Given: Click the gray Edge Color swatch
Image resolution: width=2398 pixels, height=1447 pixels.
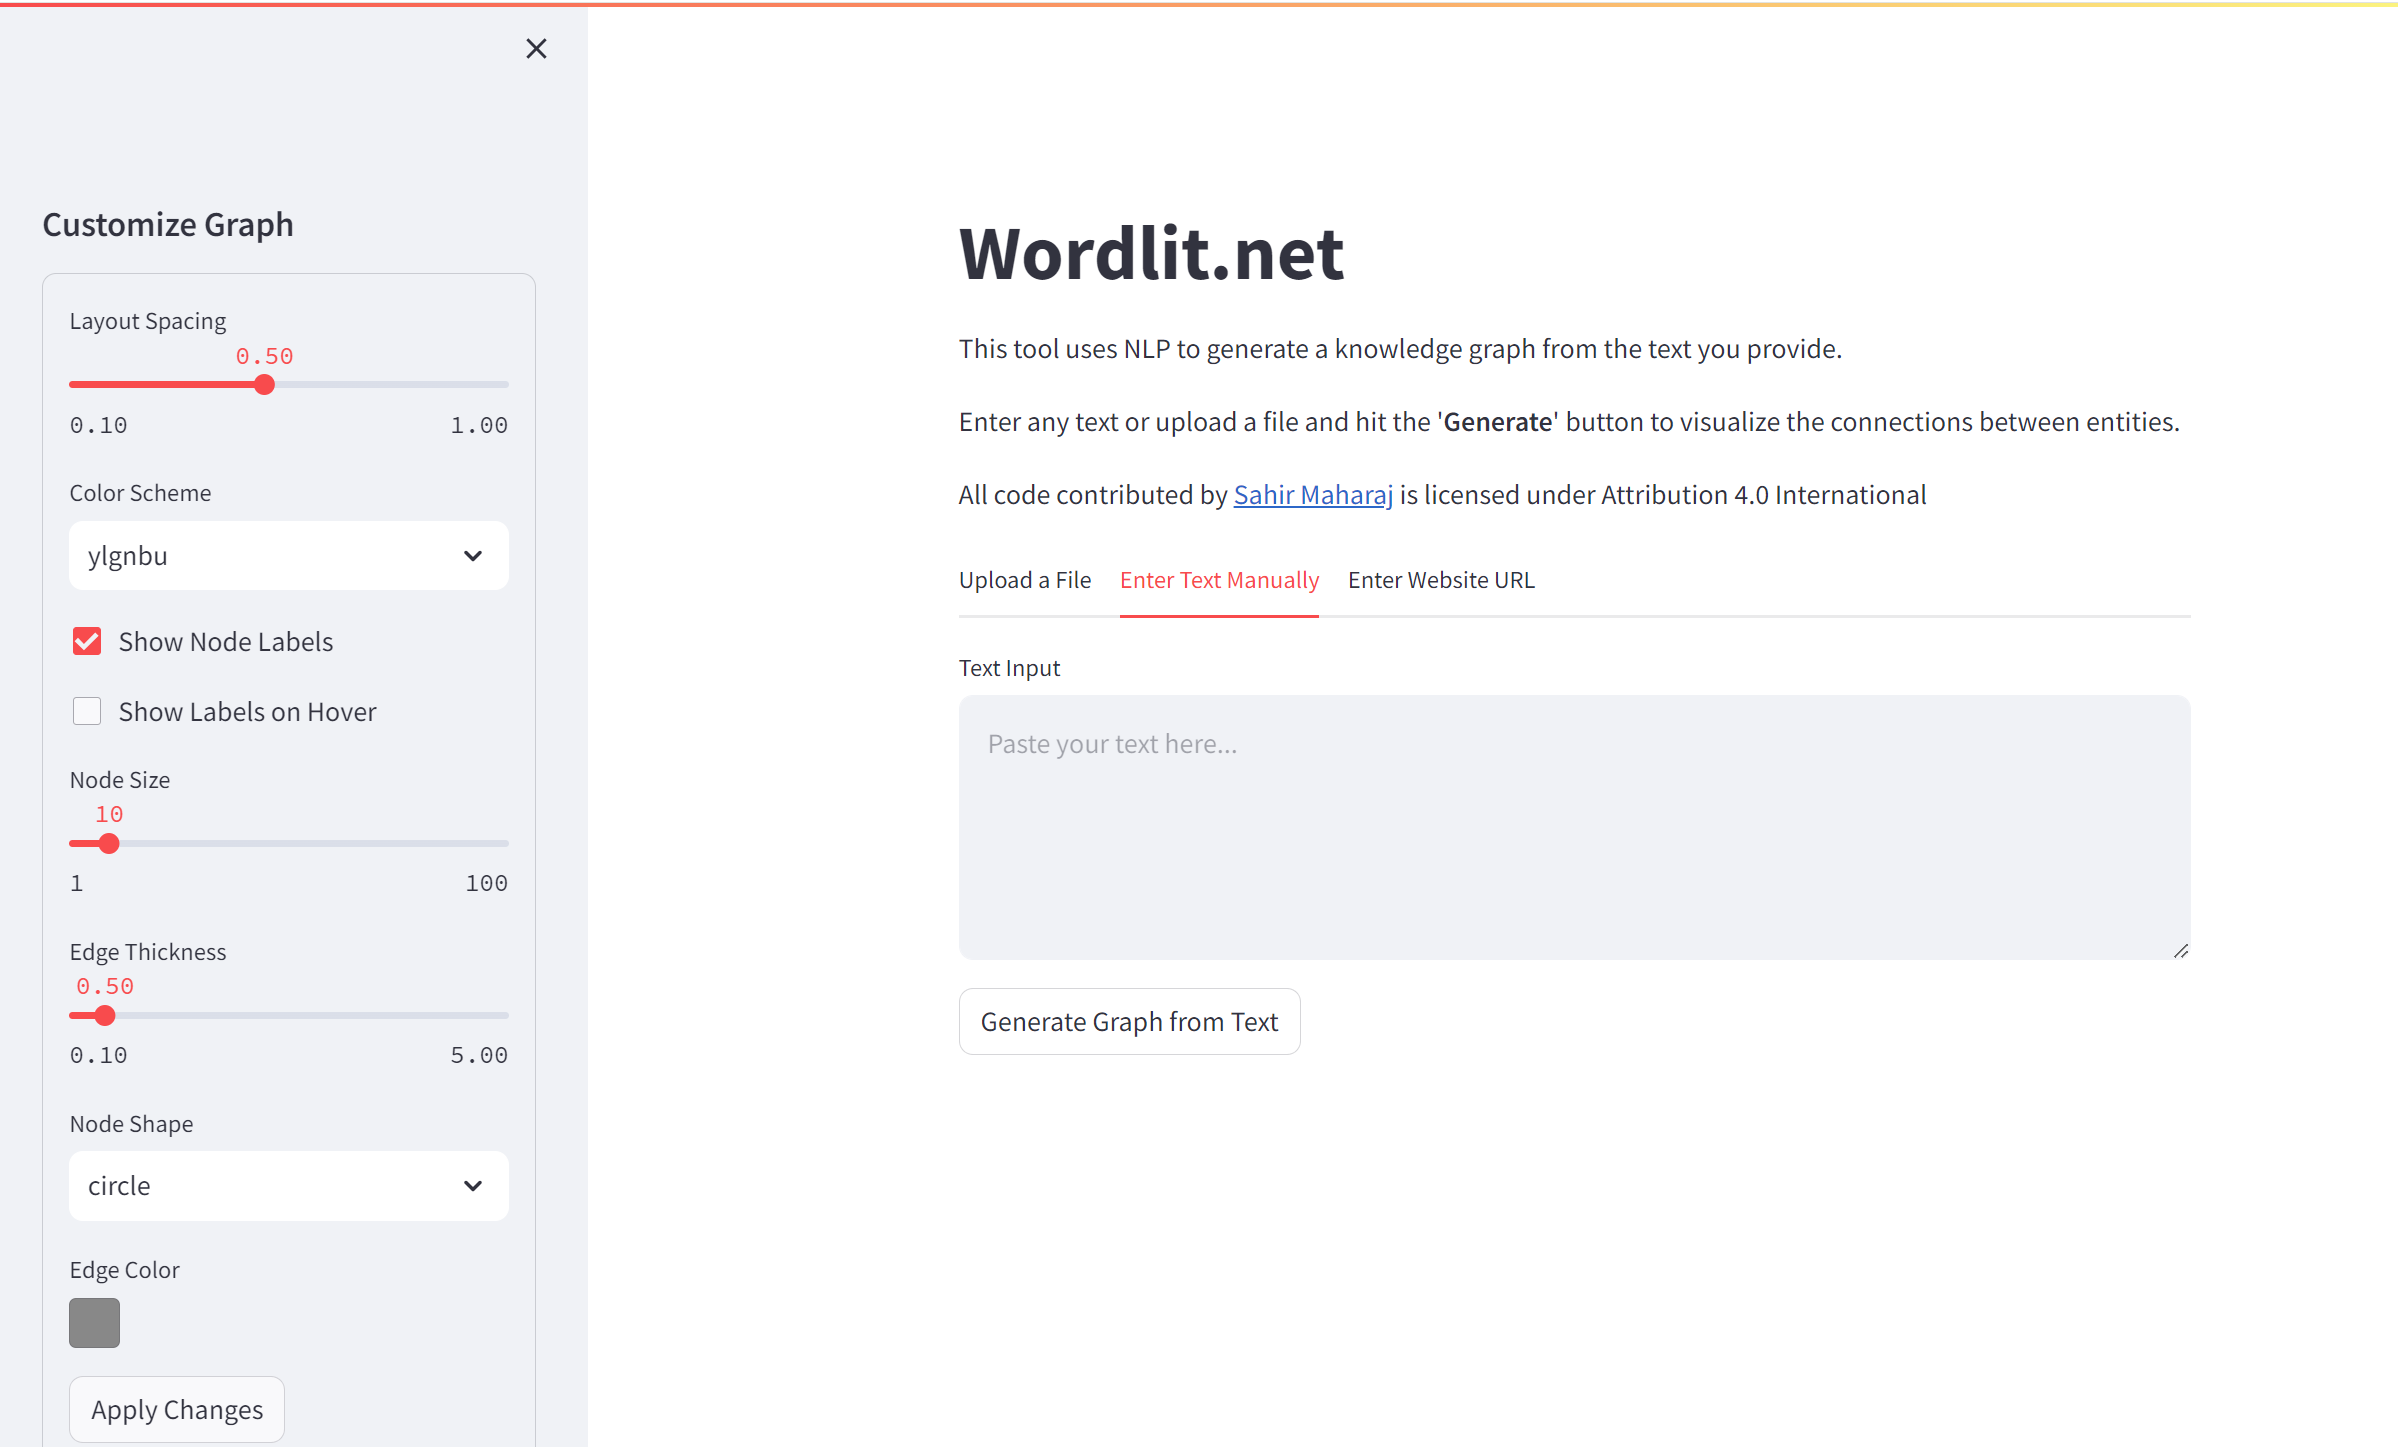Looking at the screenshot, I should pos(94,1322).
